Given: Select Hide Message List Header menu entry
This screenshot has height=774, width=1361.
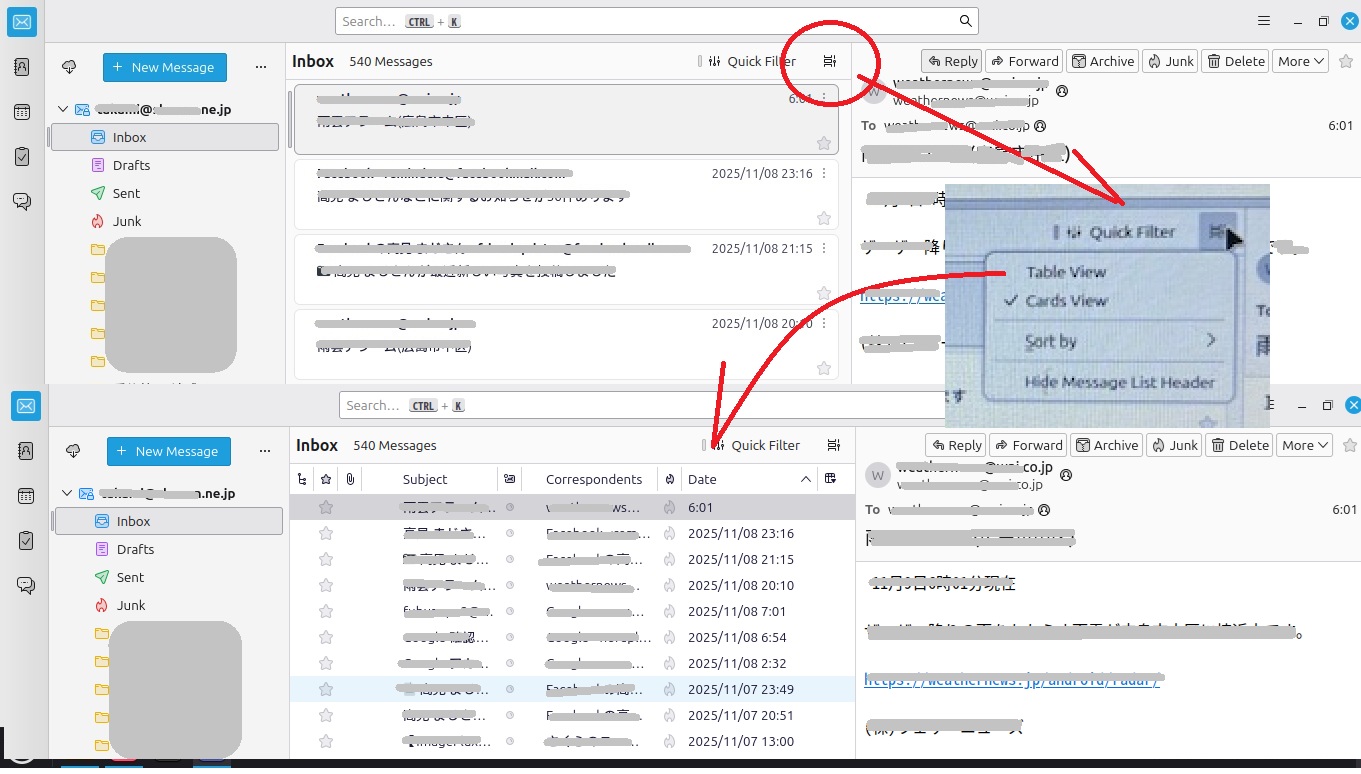Looking at the screenshot, I should [1118, 382].
